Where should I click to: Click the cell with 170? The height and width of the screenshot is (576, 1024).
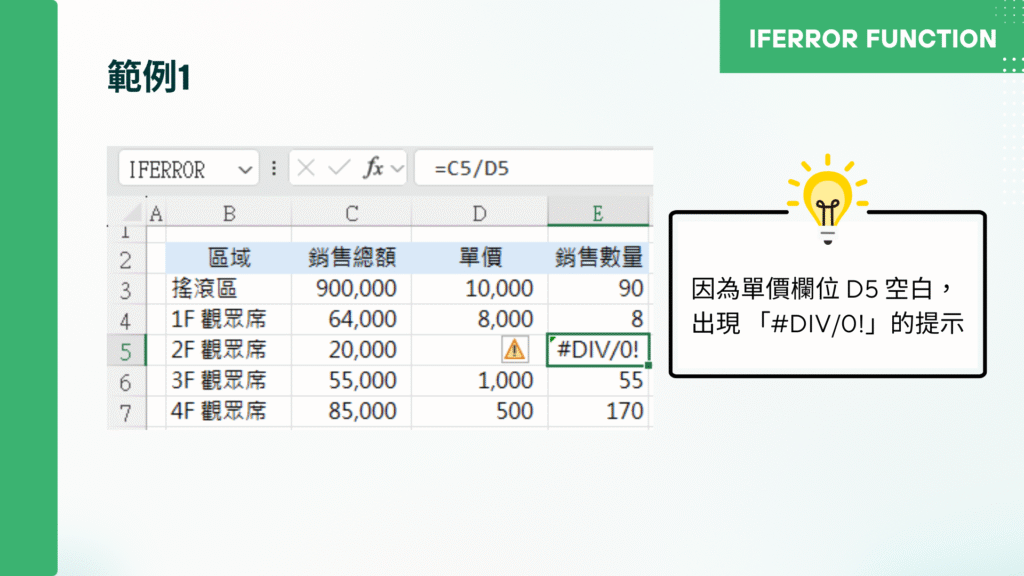click(598, 411)
